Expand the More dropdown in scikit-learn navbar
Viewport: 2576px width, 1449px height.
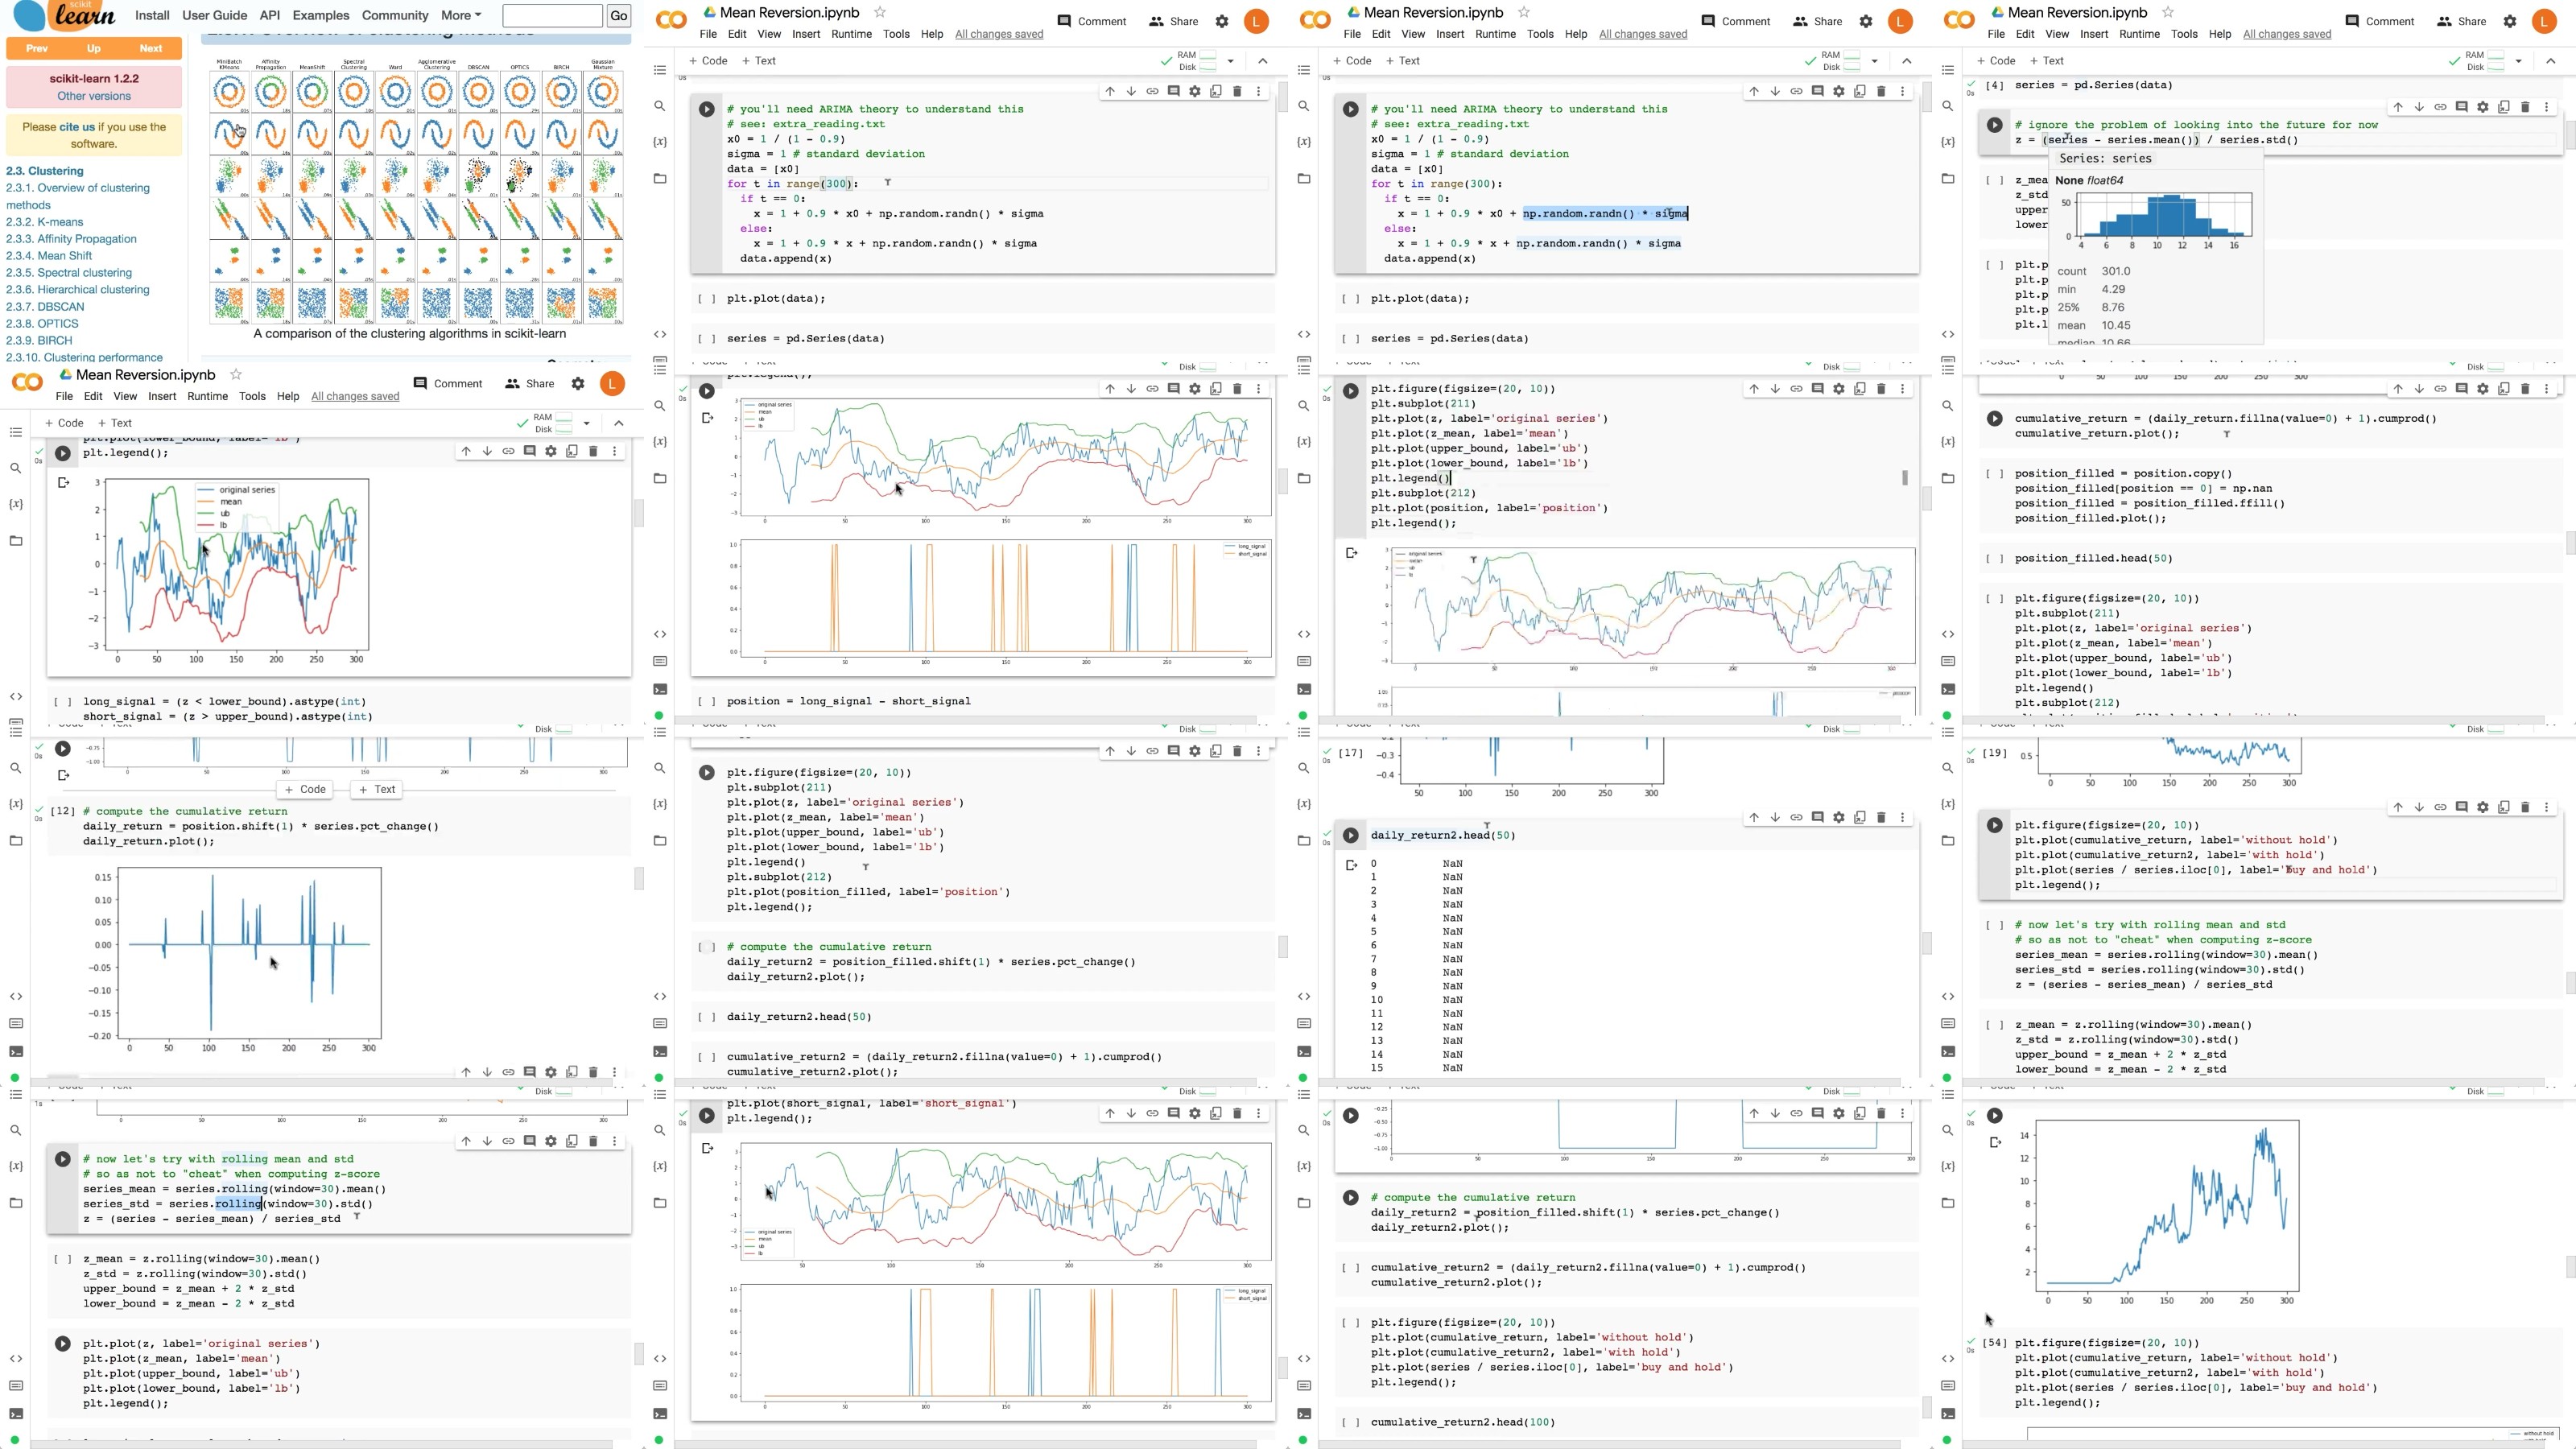[x=461, y=15]
